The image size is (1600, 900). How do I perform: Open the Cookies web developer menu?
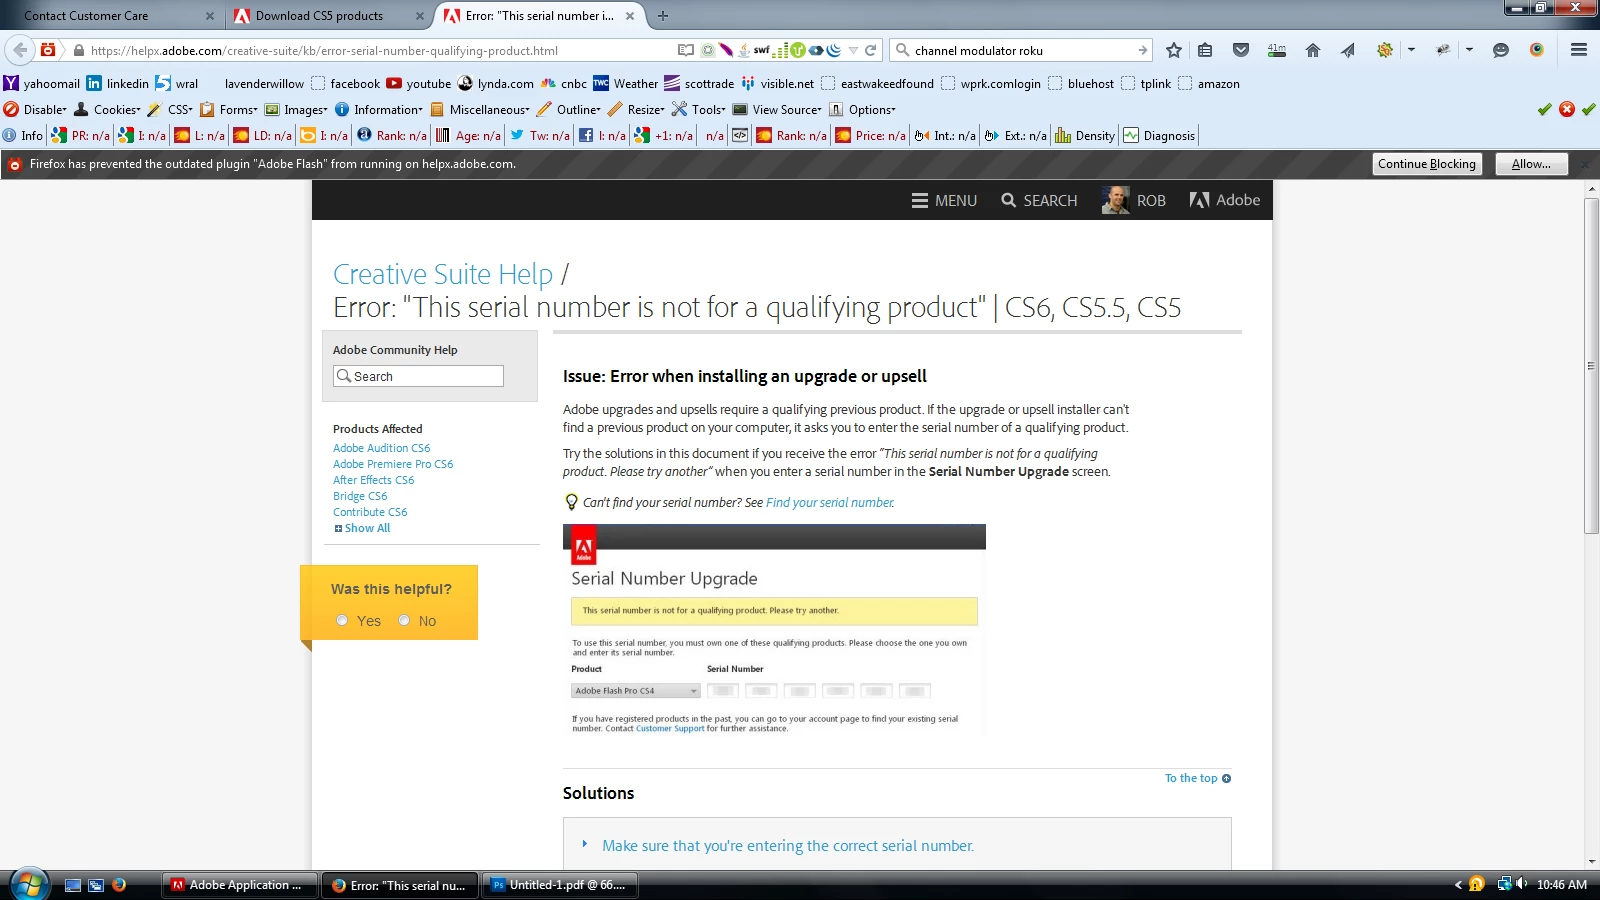(107, 110)
